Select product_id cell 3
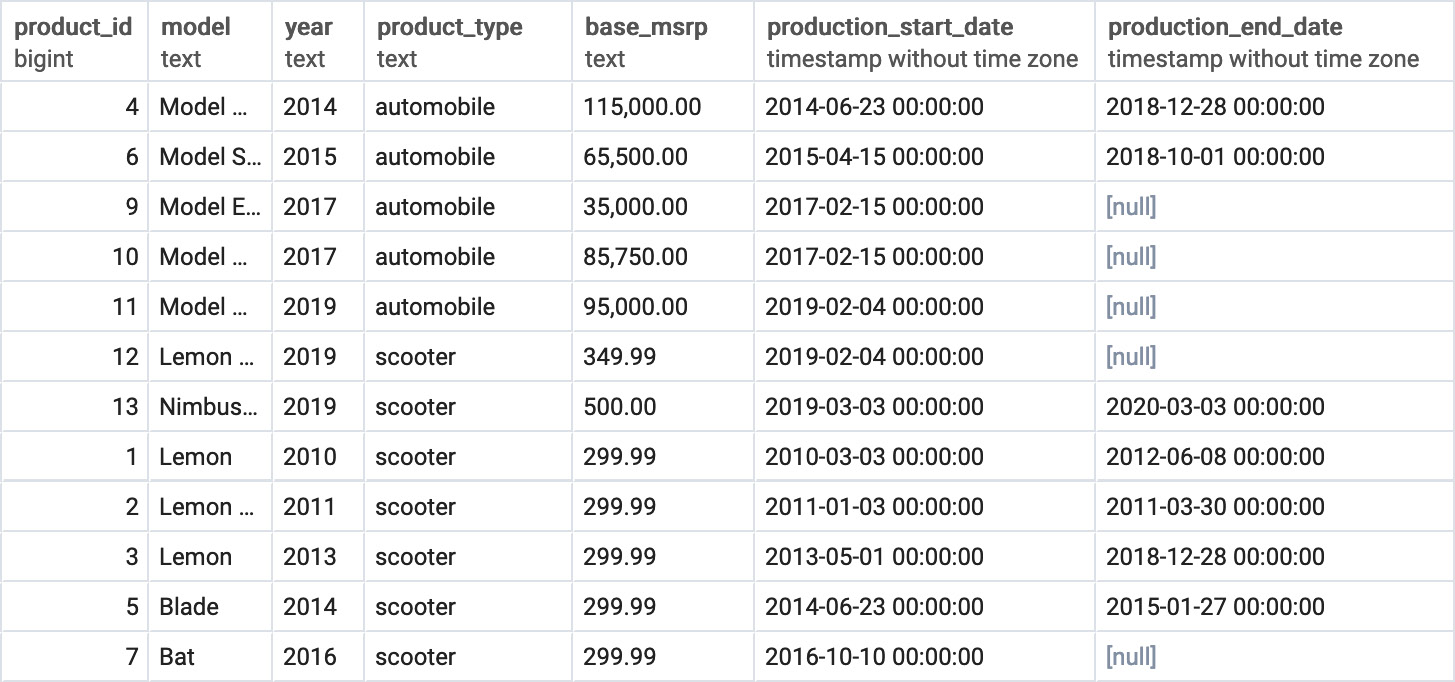1455x682 pixels. click(x=74, y=556)
